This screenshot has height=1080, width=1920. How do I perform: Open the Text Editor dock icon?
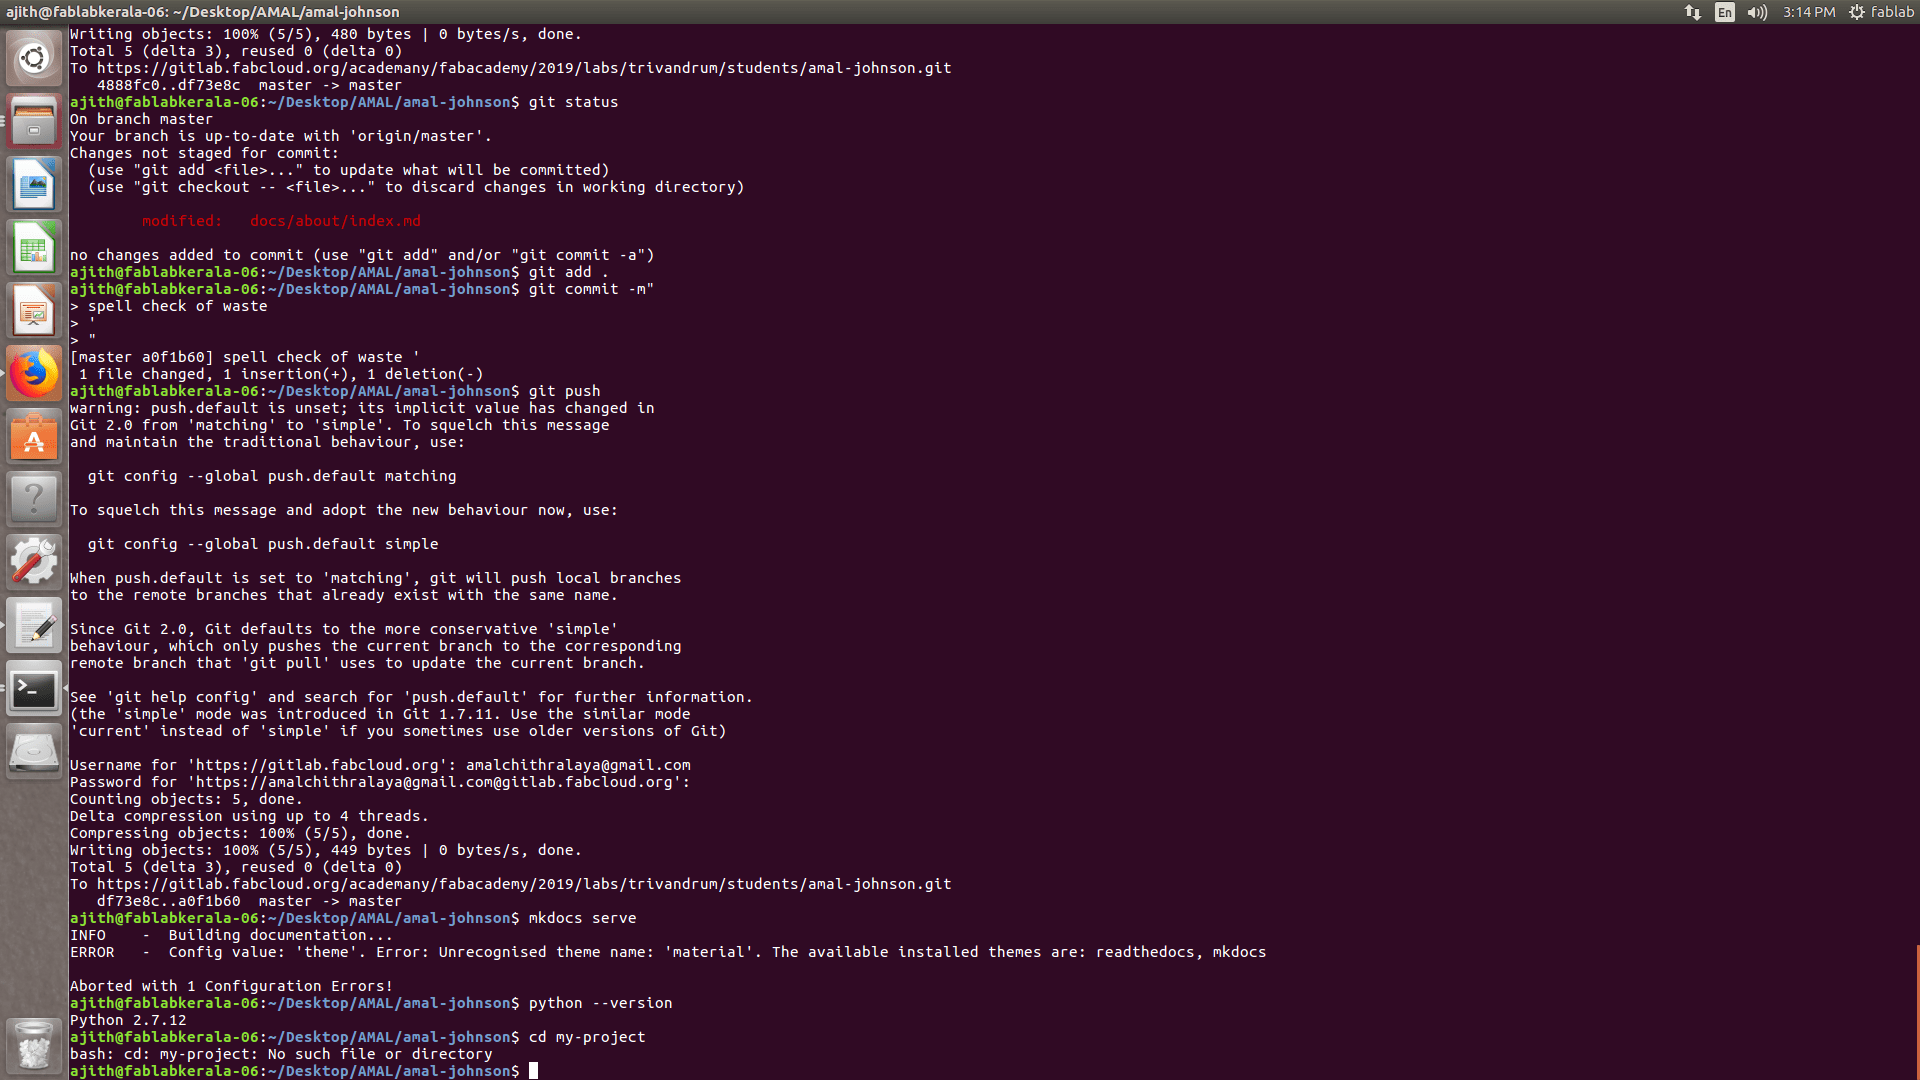coord(34,626)
